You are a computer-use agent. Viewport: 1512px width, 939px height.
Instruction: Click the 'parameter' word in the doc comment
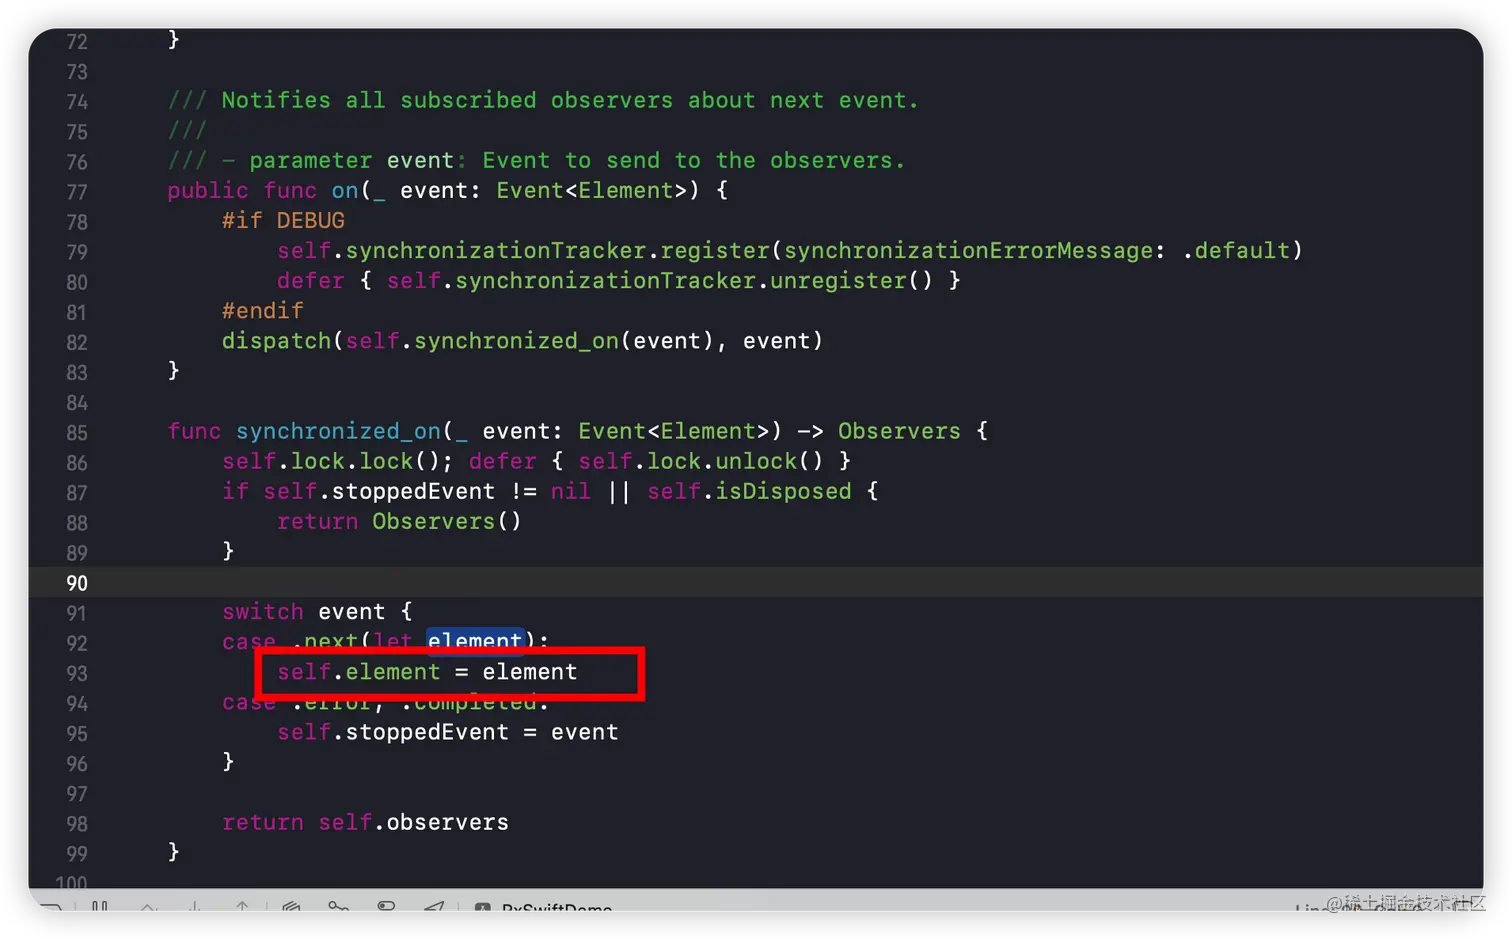point(310,160)
